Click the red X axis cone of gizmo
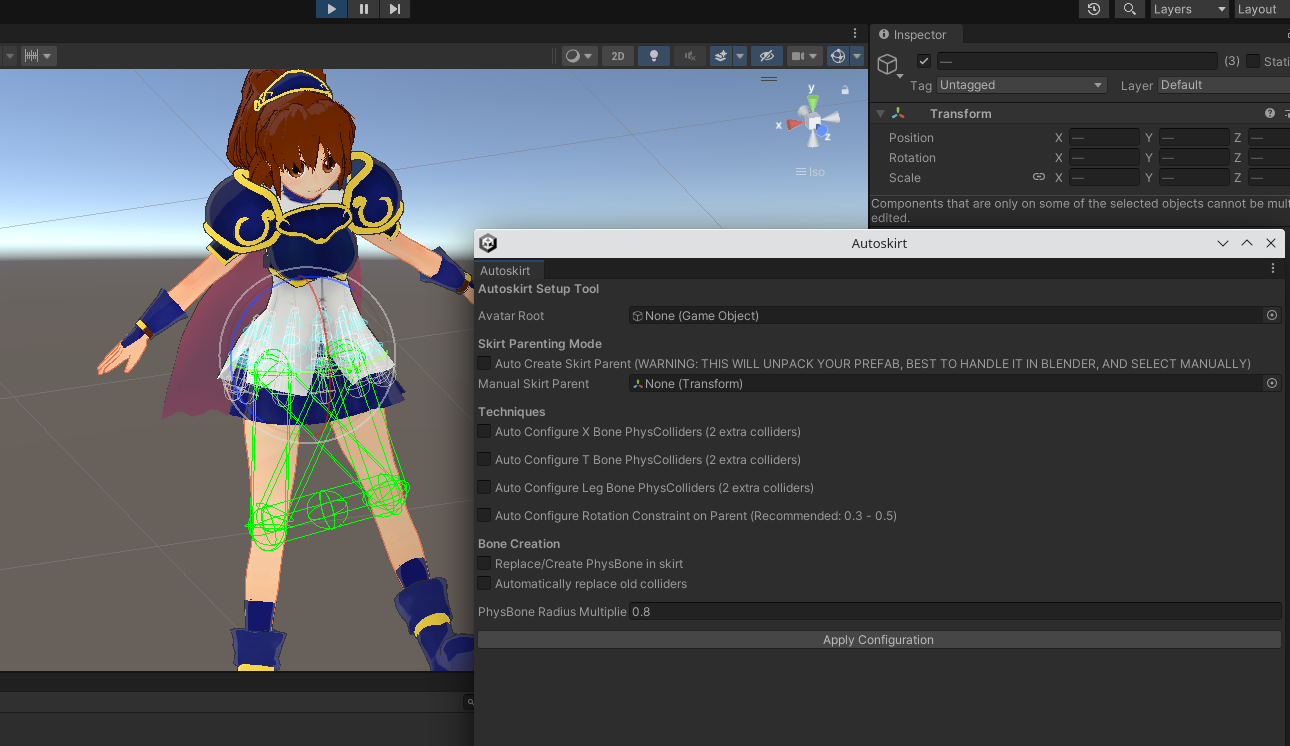 click(795, 124)
